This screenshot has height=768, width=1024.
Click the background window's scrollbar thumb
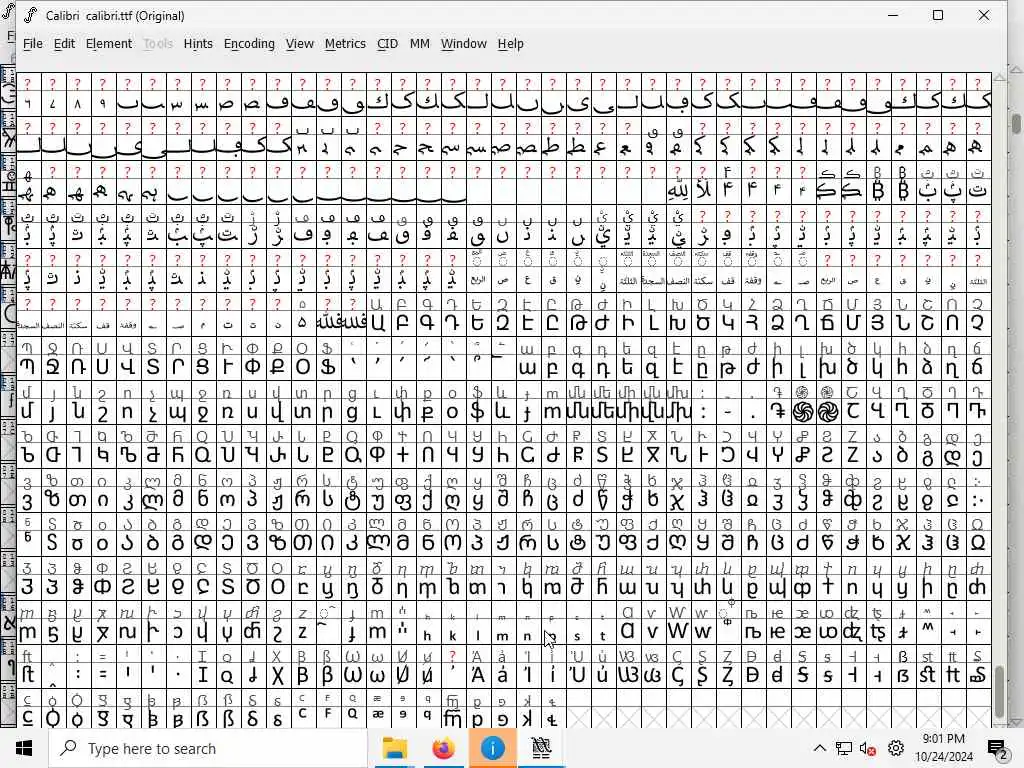point(1017,123)
